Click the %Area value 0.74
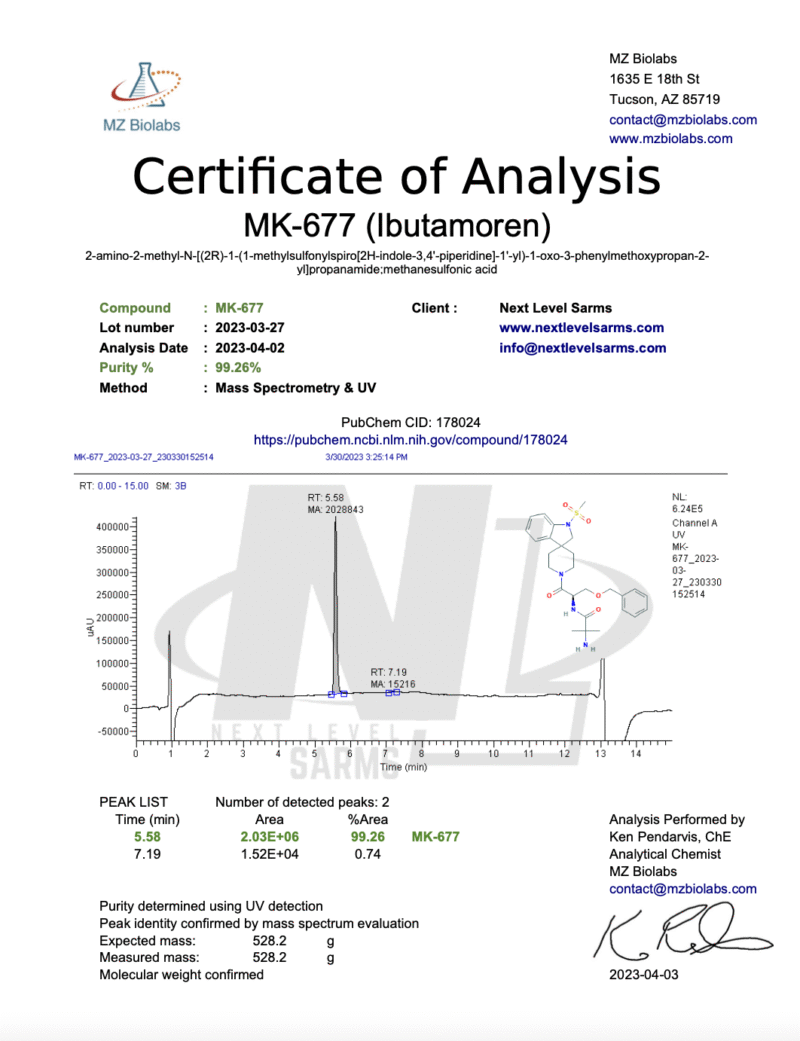Image resolution: width=800 pixels, height=1041 pixels. tap(368, 854)
